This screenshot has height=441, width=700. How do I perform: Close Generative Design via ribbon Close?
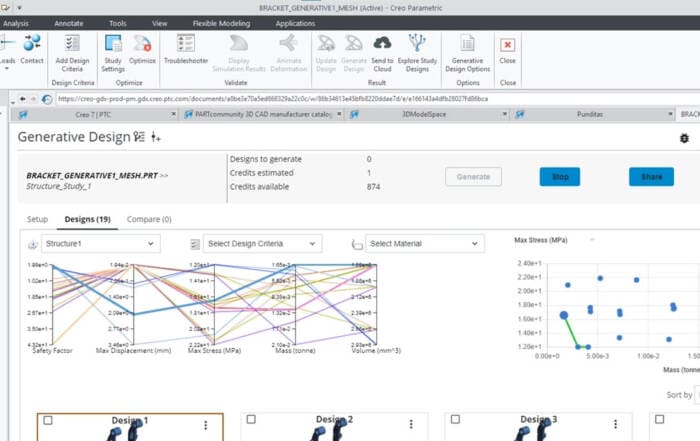tap(508, 49)
